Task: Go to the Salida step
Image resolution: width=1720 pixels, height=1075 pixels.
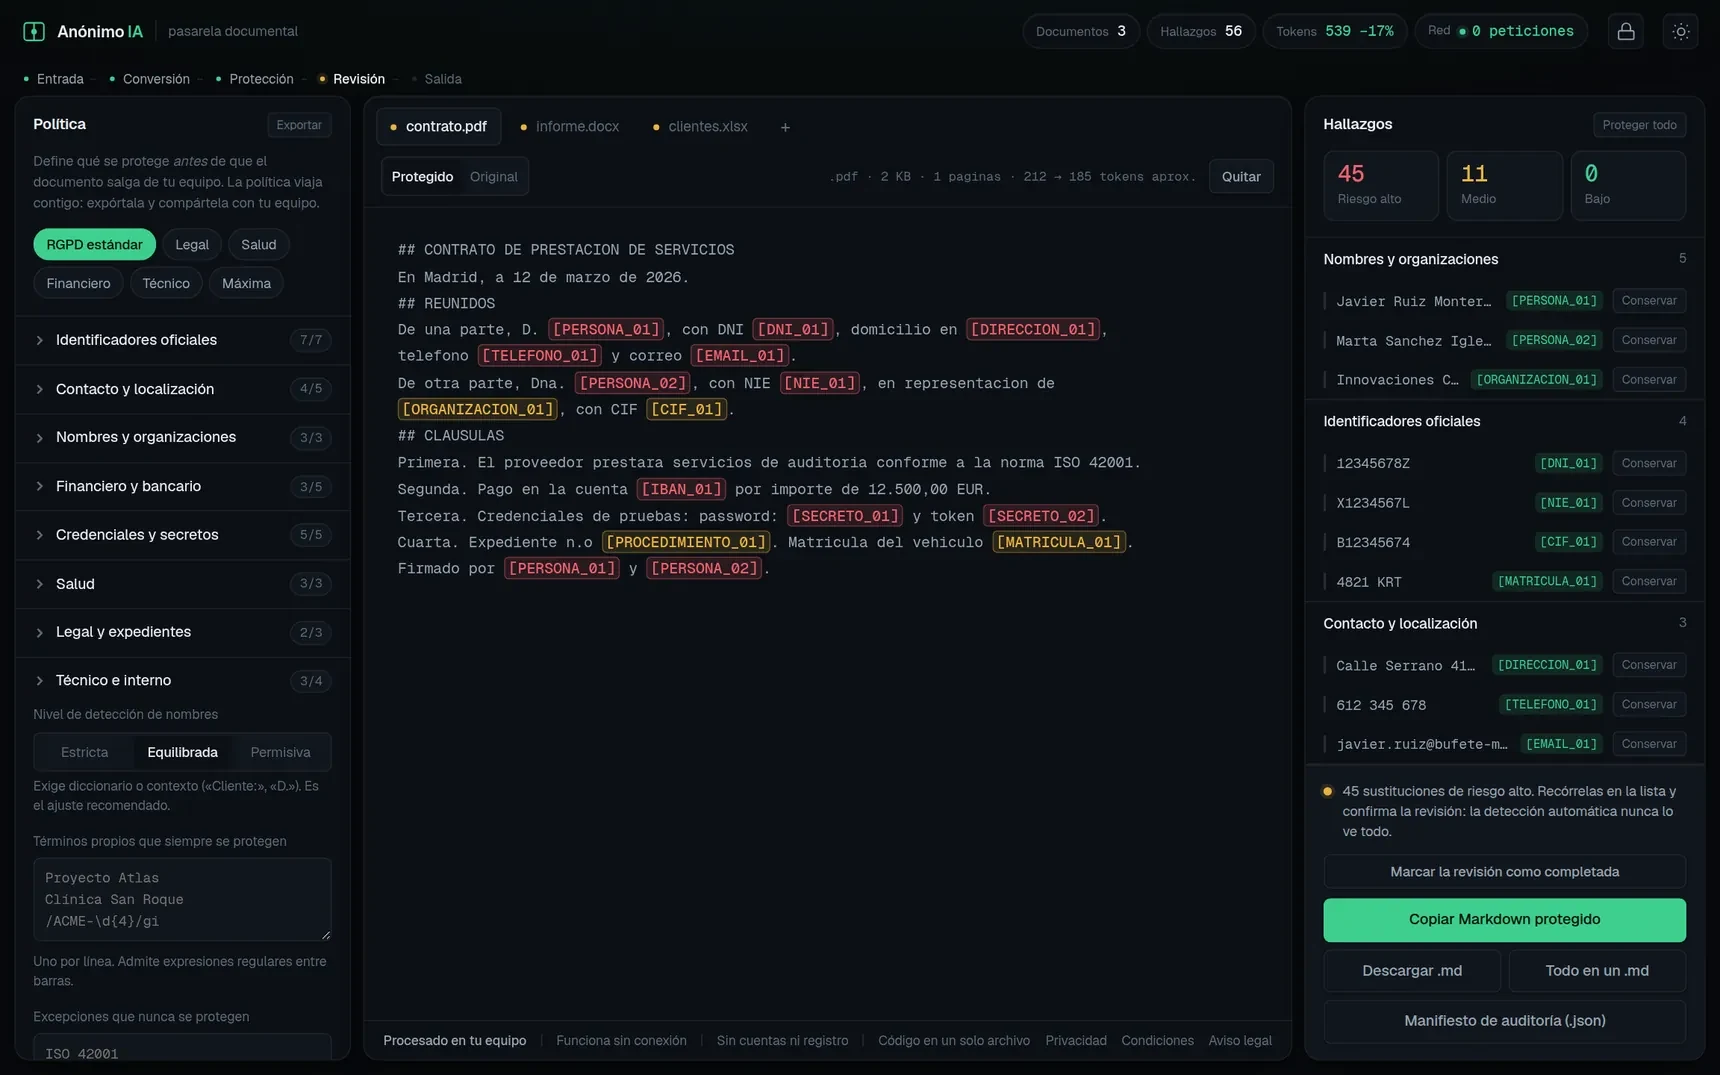Action: pyautogui.click(x=437, y=79)
